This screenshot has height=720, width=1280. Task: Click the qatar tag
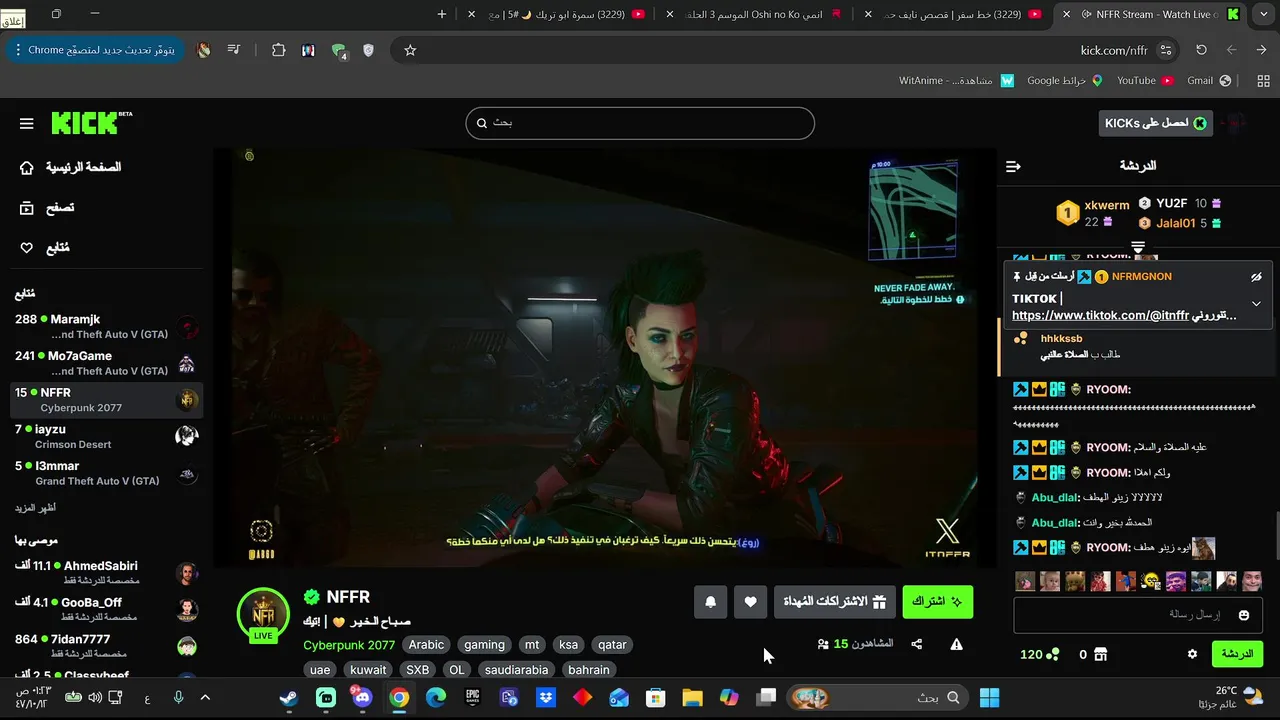(611, 645)
